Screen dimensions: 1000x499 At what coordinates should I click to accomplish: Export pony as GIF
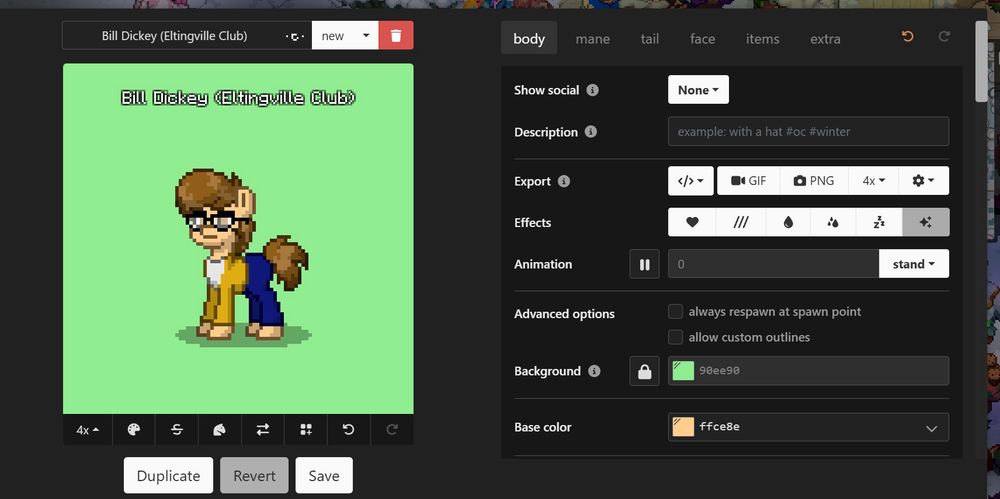tap(749, 181)
